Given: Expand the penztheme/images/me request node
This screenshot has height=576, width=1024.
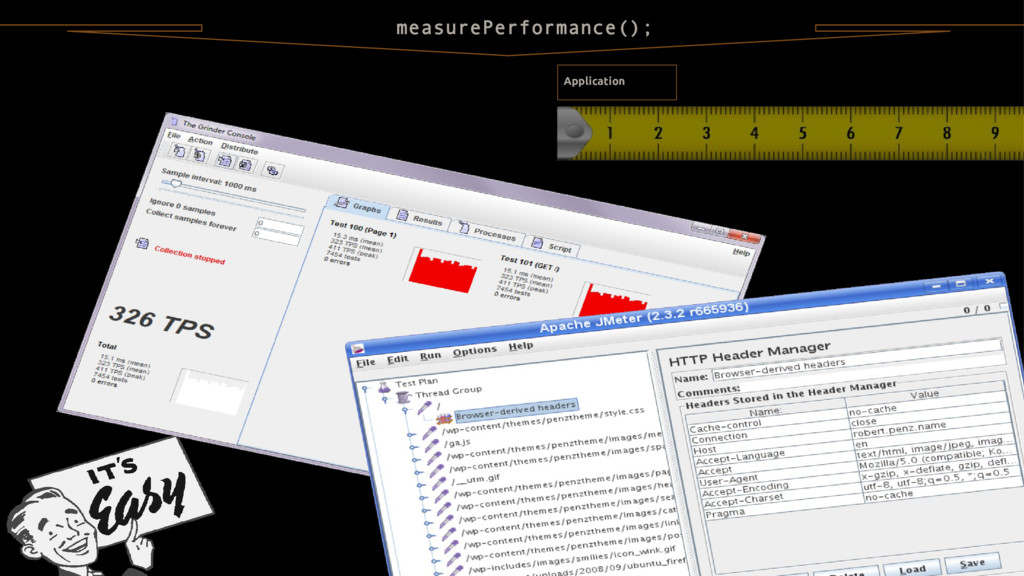Looking at the screenshot, I should (415, 460).
